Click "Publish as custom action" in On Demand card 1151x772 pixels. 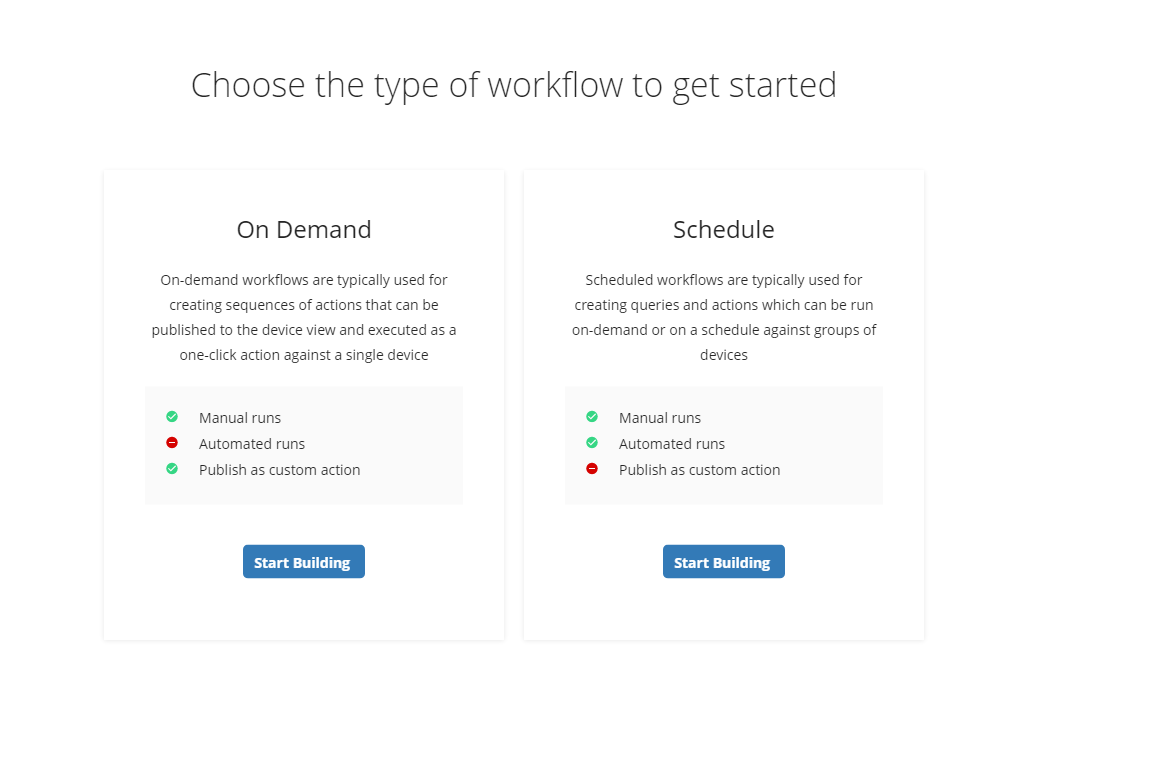(x=279, y=470)
